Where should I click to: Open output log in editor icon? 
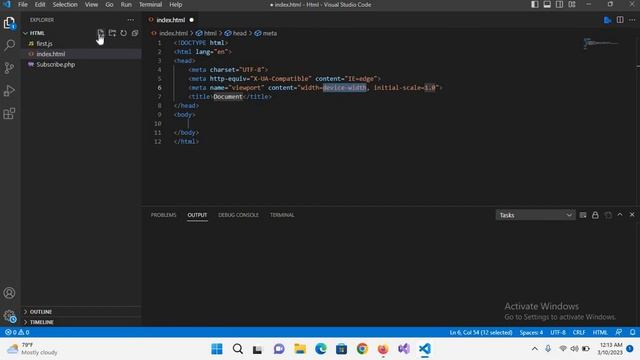[608, 215]
